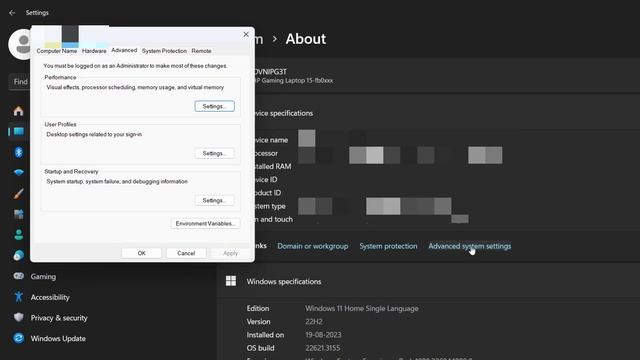Image resolution: width=640 pixels, height=360 pixels.
Task: Open Time & language globe icon
Action: [18, 256]
